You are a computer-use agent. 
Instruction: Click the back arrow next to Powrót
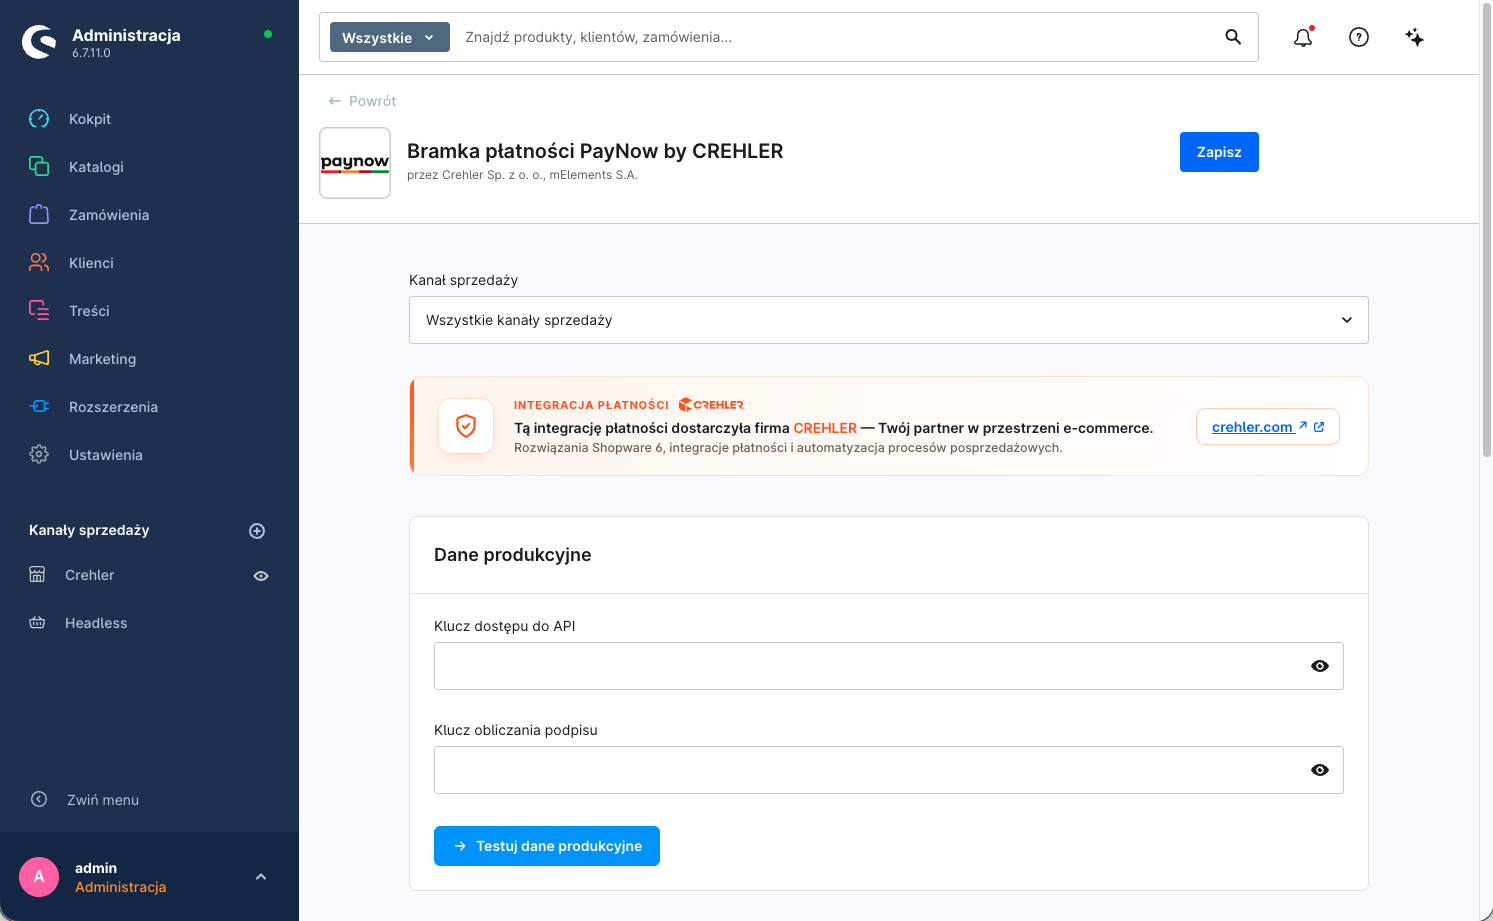pos(335,101)
